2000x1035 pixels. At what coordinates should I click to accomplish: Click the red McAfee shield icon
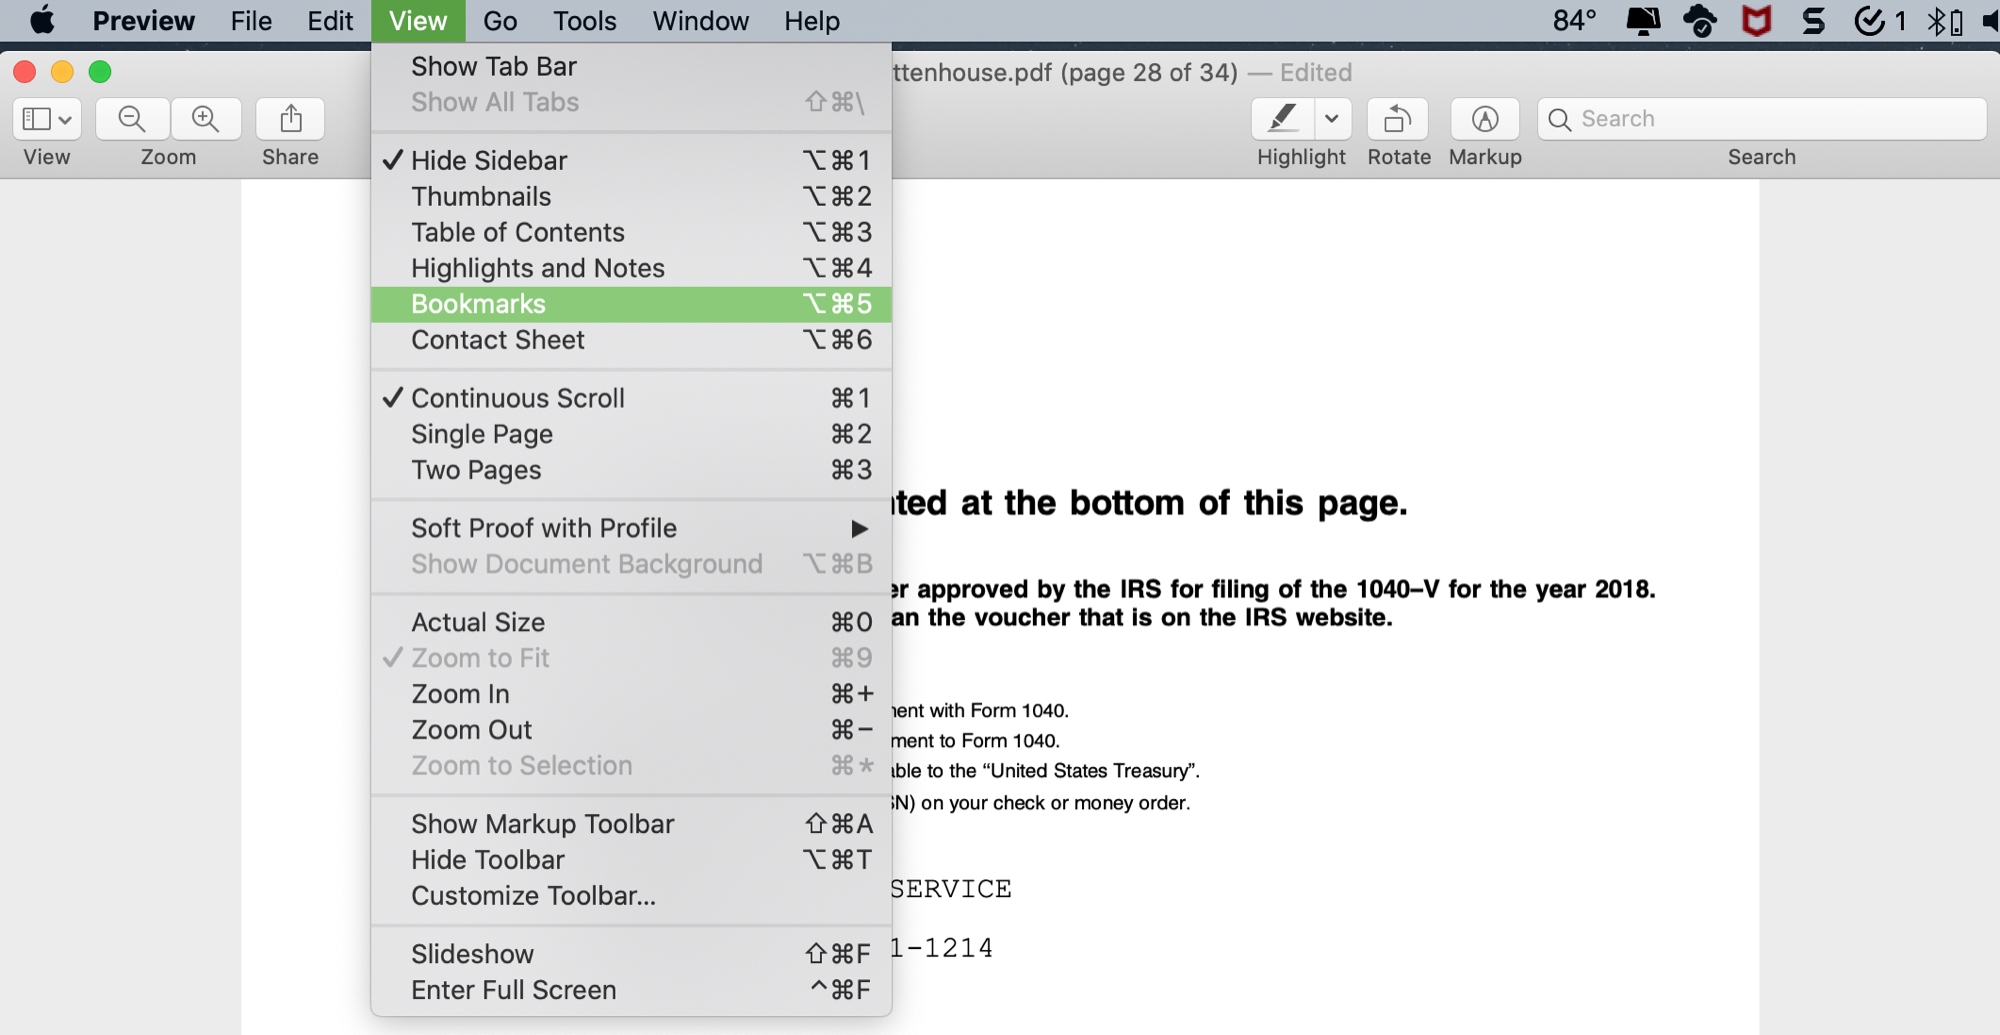tap(1756, 21)
